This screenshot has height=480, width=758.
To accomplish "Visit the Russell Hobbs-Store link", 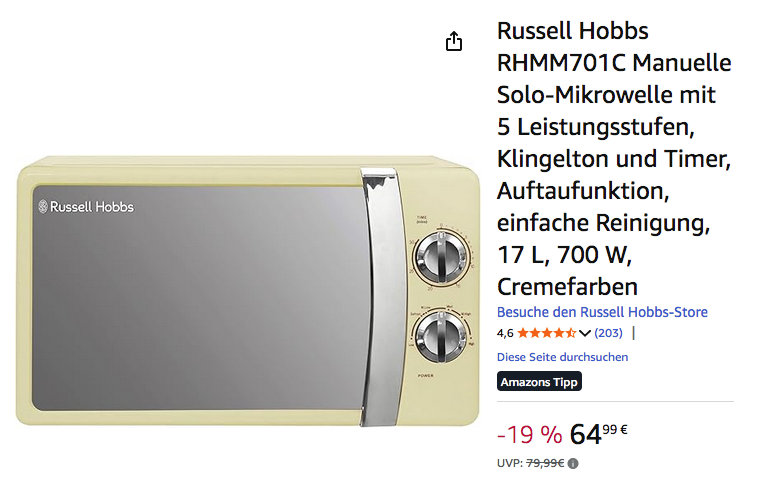I will tap(602, 312).
